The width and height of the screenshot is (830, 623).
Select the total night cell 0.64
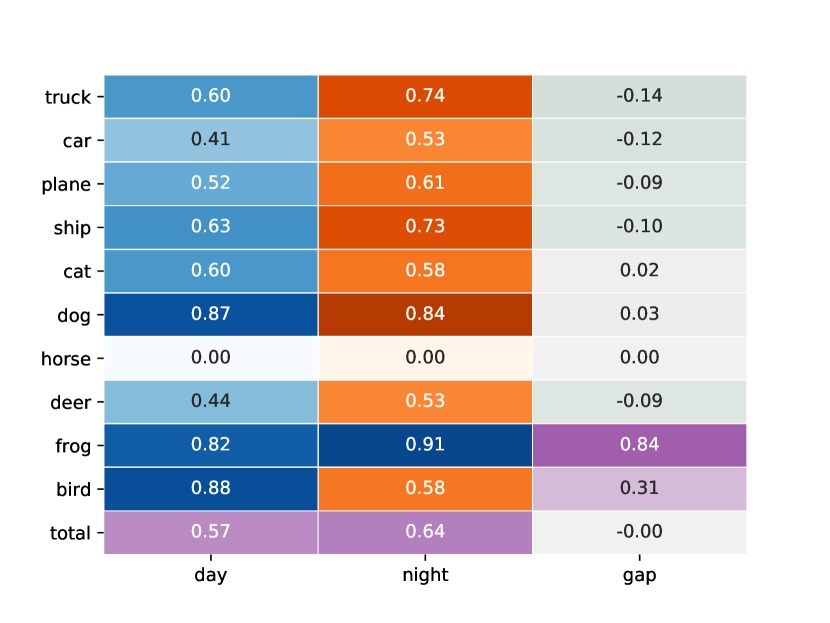[x=425, y=532]
